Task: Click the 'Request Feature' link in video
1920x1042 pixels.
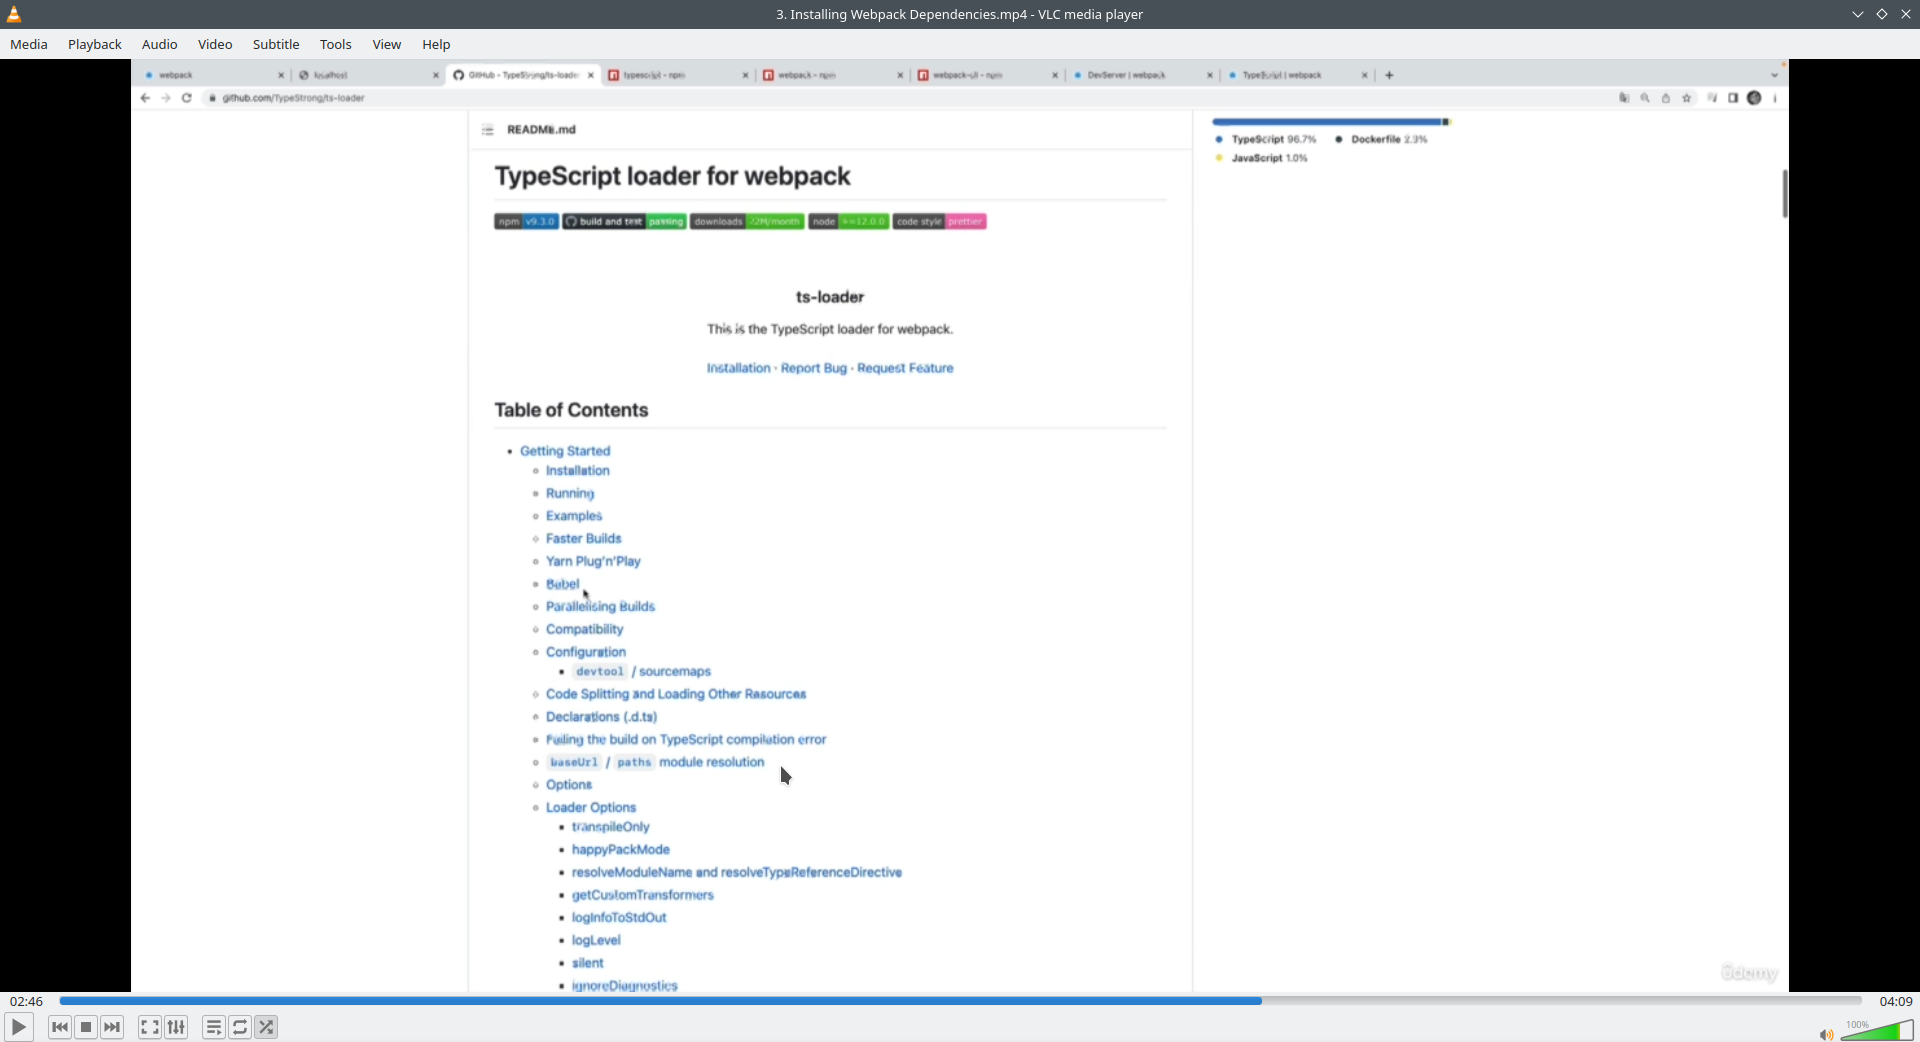Action: 905,368
